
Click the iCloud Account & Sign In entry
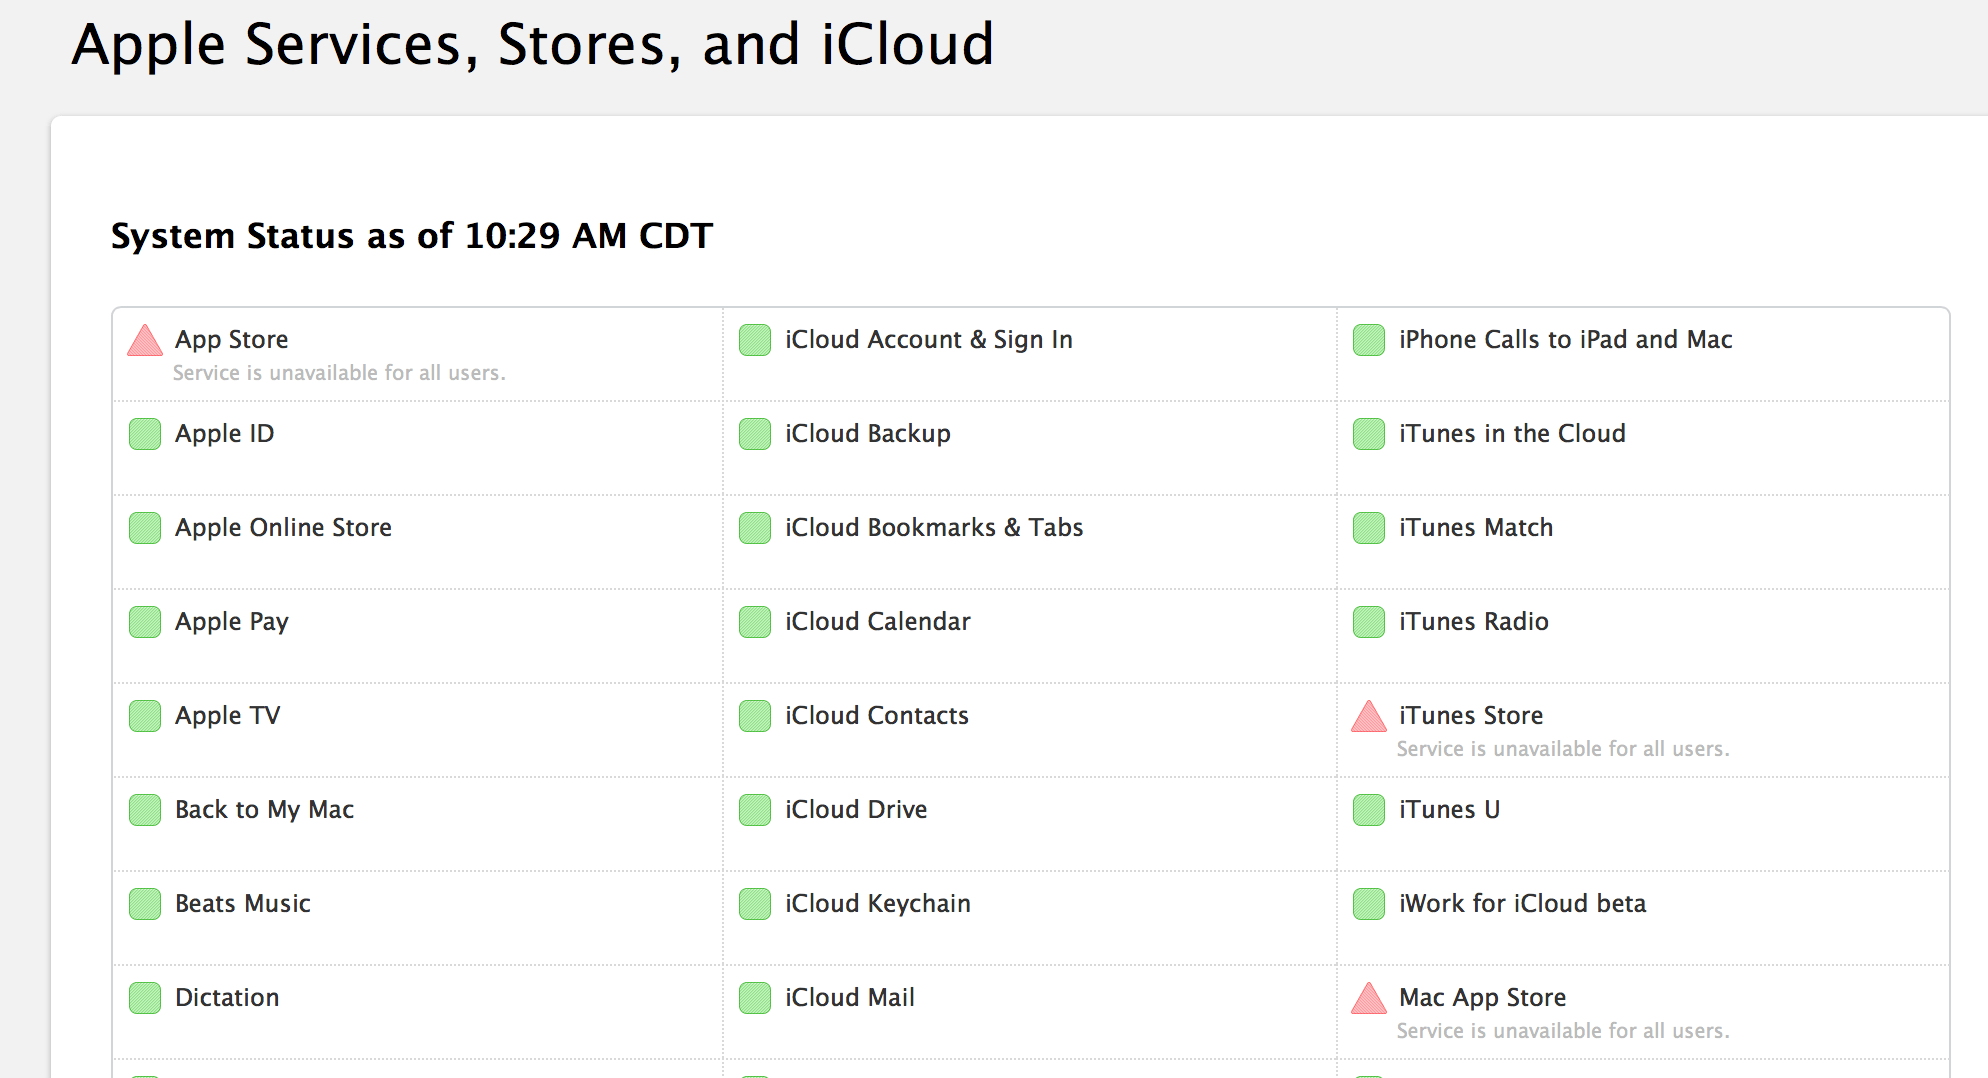coord(929,340)
